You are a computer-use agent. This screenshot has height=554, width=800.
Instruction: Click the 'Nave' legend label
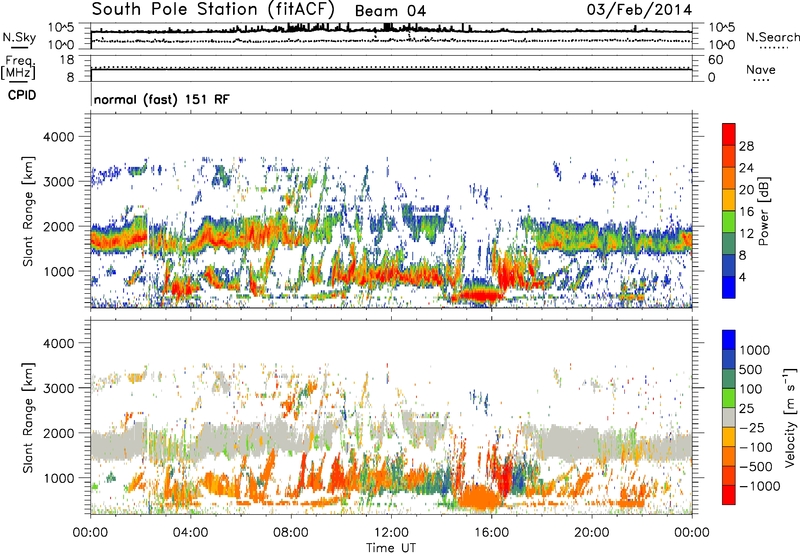pyautogui.click(x=761, y=69)
